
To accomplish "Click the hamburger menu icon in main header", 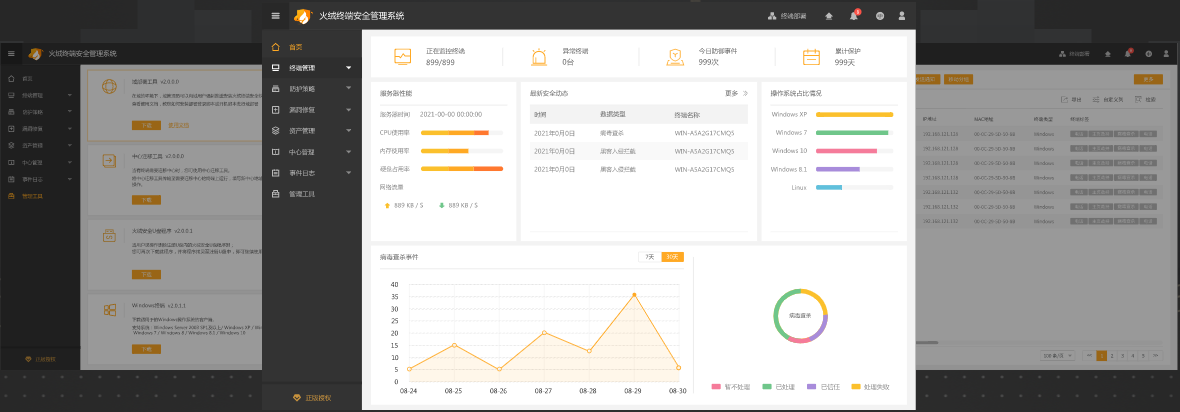I will (x=276, y=16).
